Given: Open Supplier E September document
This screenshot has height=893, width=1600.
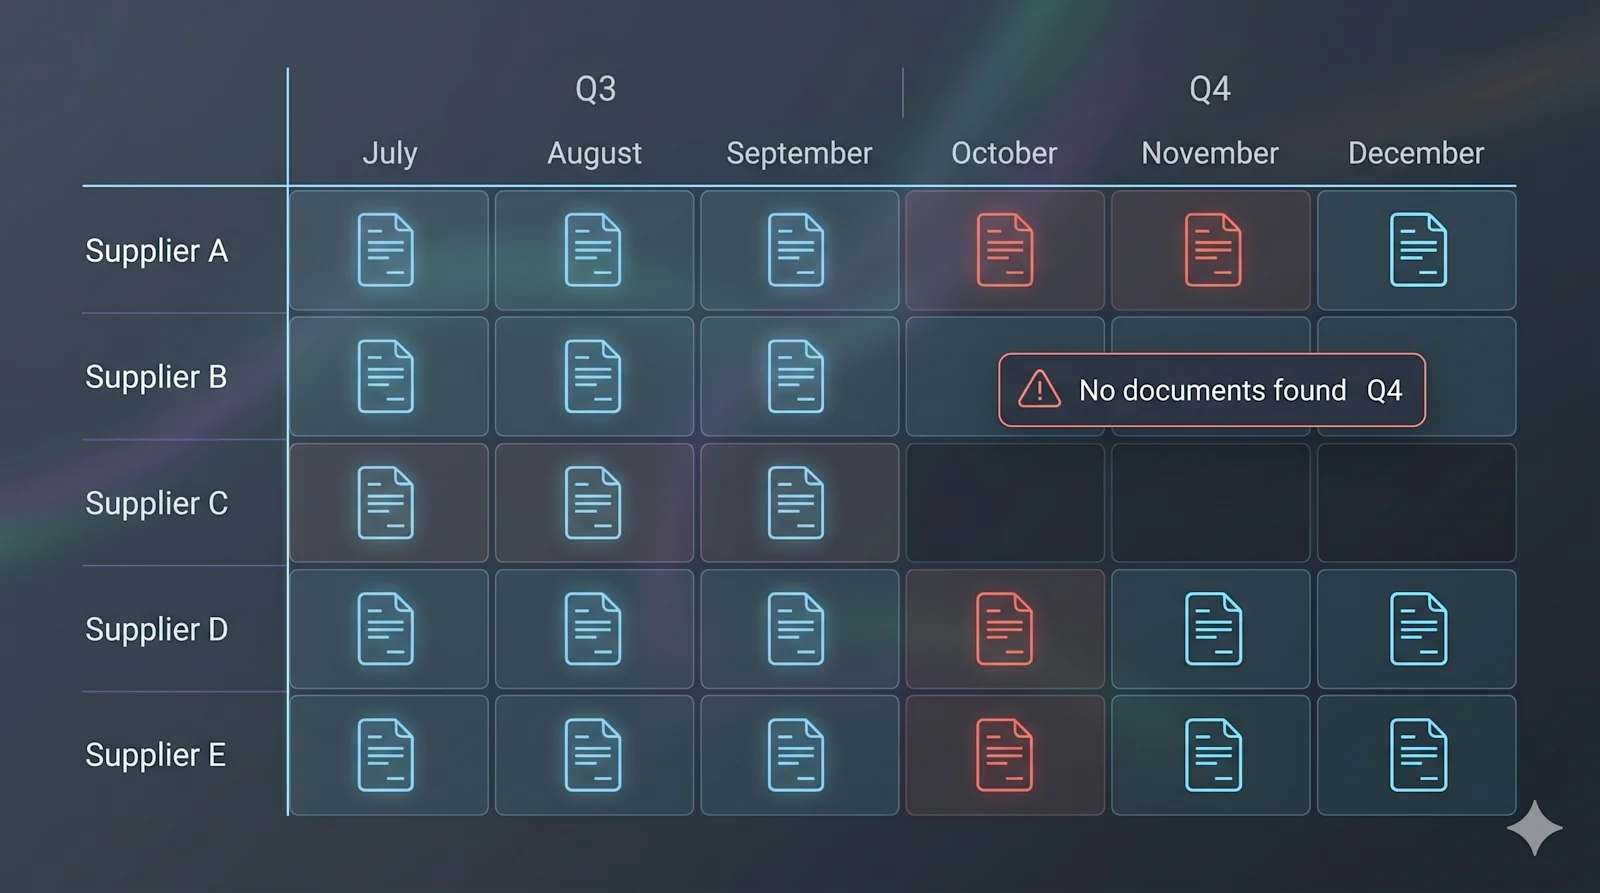Looking at the screenshot, I should tap(796, 755).
